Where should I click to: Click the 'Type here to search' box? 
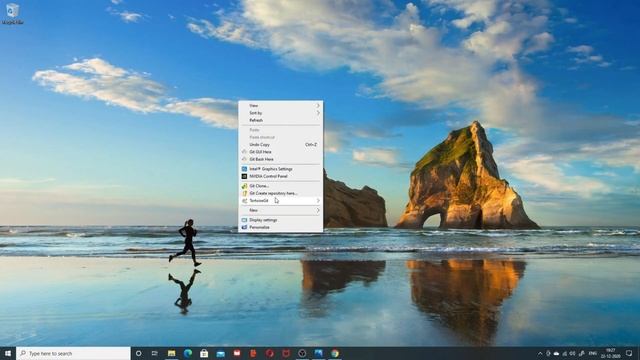coord(73,353)
